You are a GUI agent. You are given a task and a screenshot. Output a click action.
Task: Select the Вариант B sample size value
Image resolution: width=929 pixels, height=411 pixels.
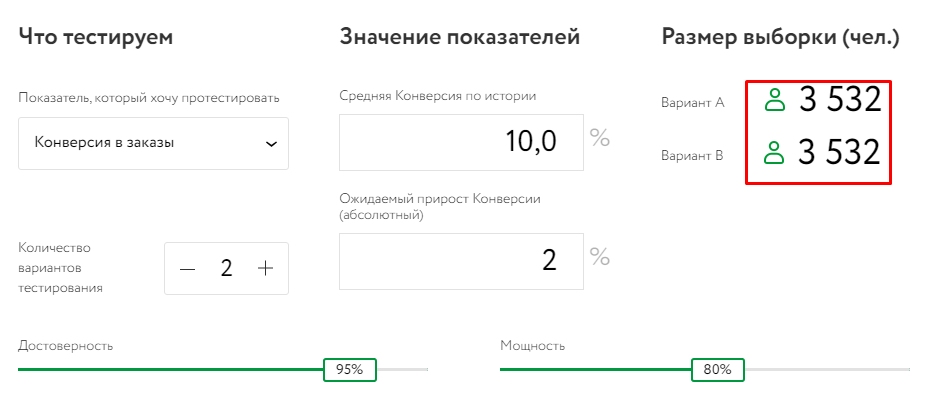839,153
